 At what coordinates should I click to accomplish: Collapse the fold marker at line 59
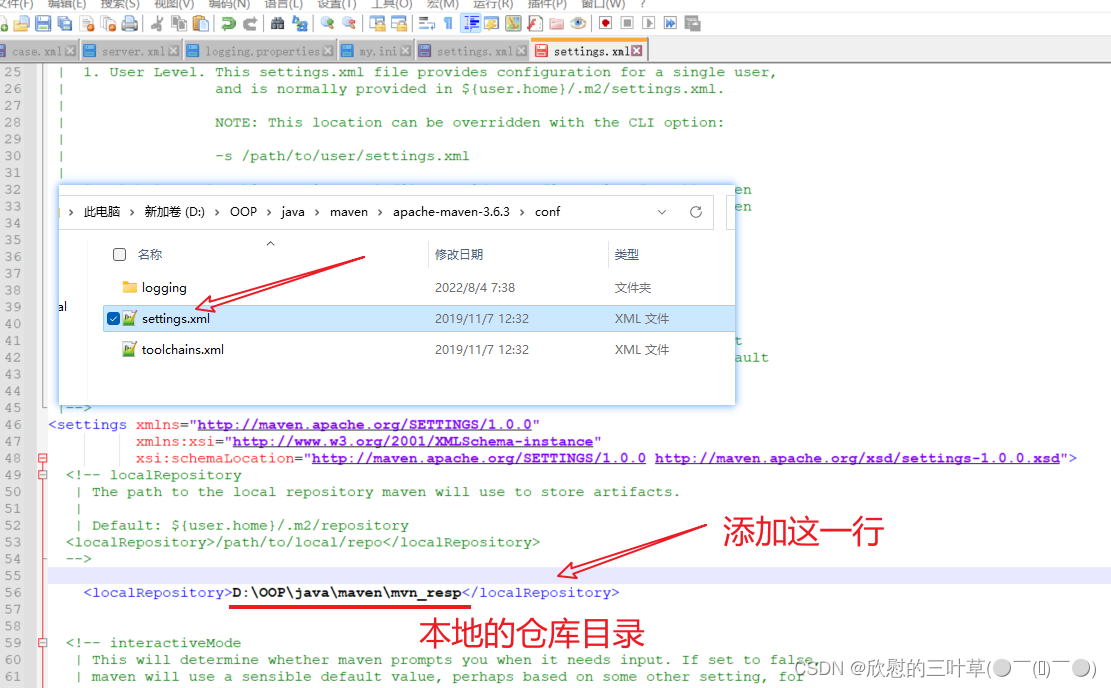click(43, 643)
